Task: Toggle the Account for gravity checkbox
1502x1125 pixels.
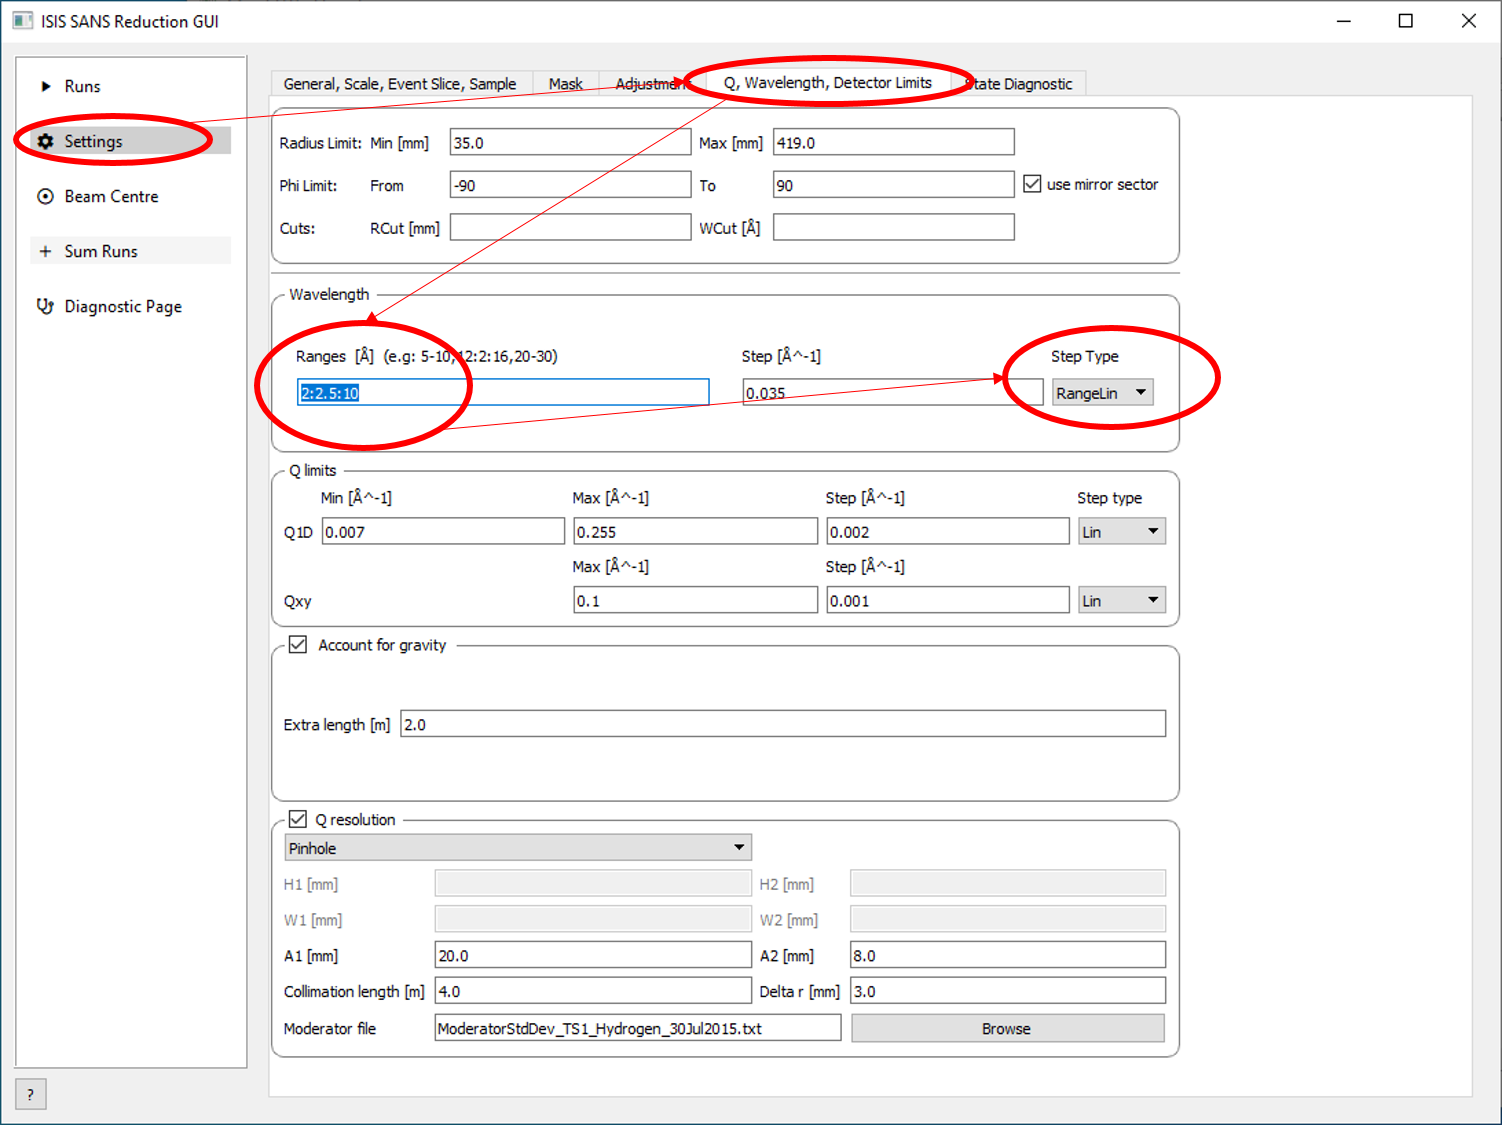Action: [298, 645]
